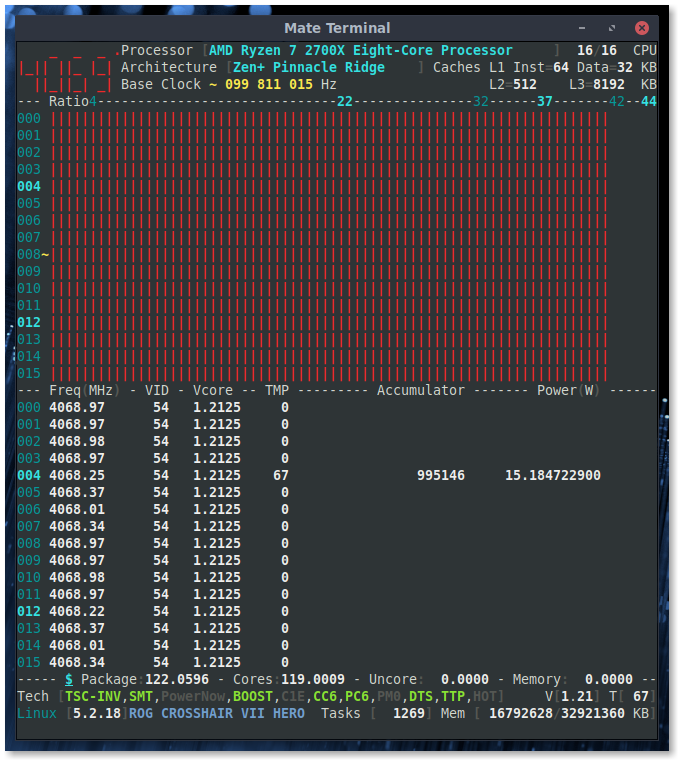This screenshot has width=678, height=760.
Task: Click the 16/16 CPU count
Action: pyautogui.click(x=597, y=50)
